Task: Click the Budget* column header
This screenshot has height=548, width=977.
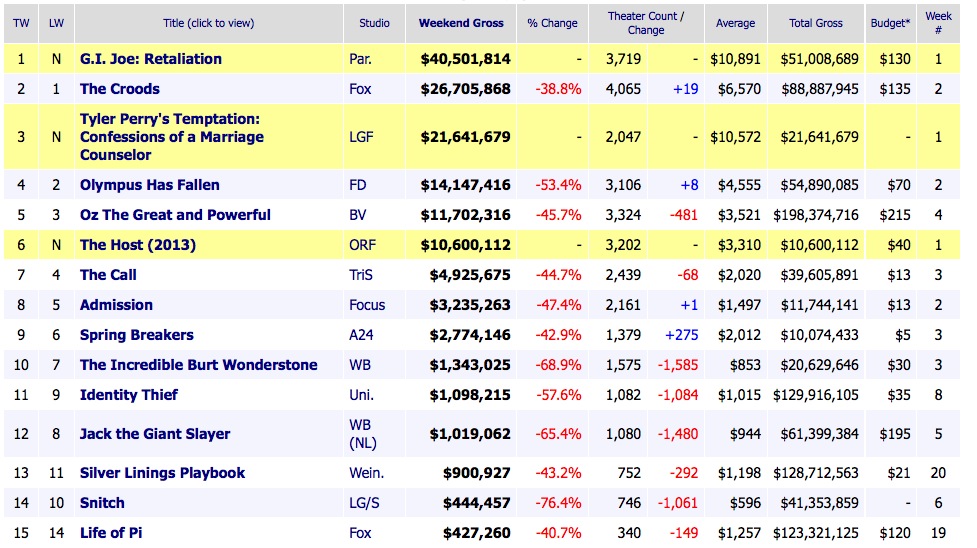Action: (x=888, y=23)
